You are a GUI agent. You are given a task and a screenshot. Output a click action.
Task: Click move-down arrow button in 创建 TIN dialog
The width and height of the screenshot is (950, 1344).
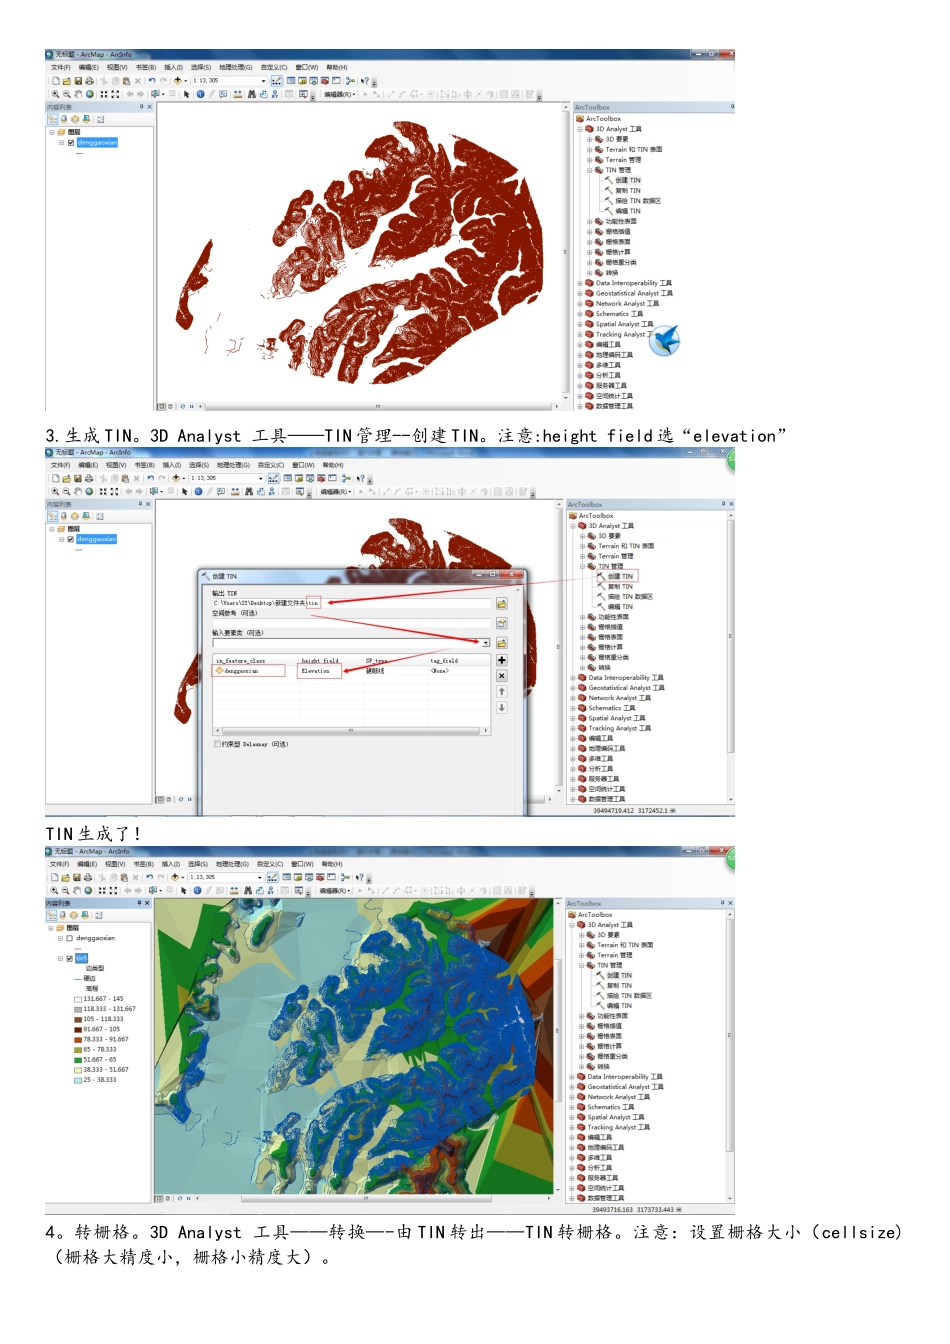click(x=501, y=707)
